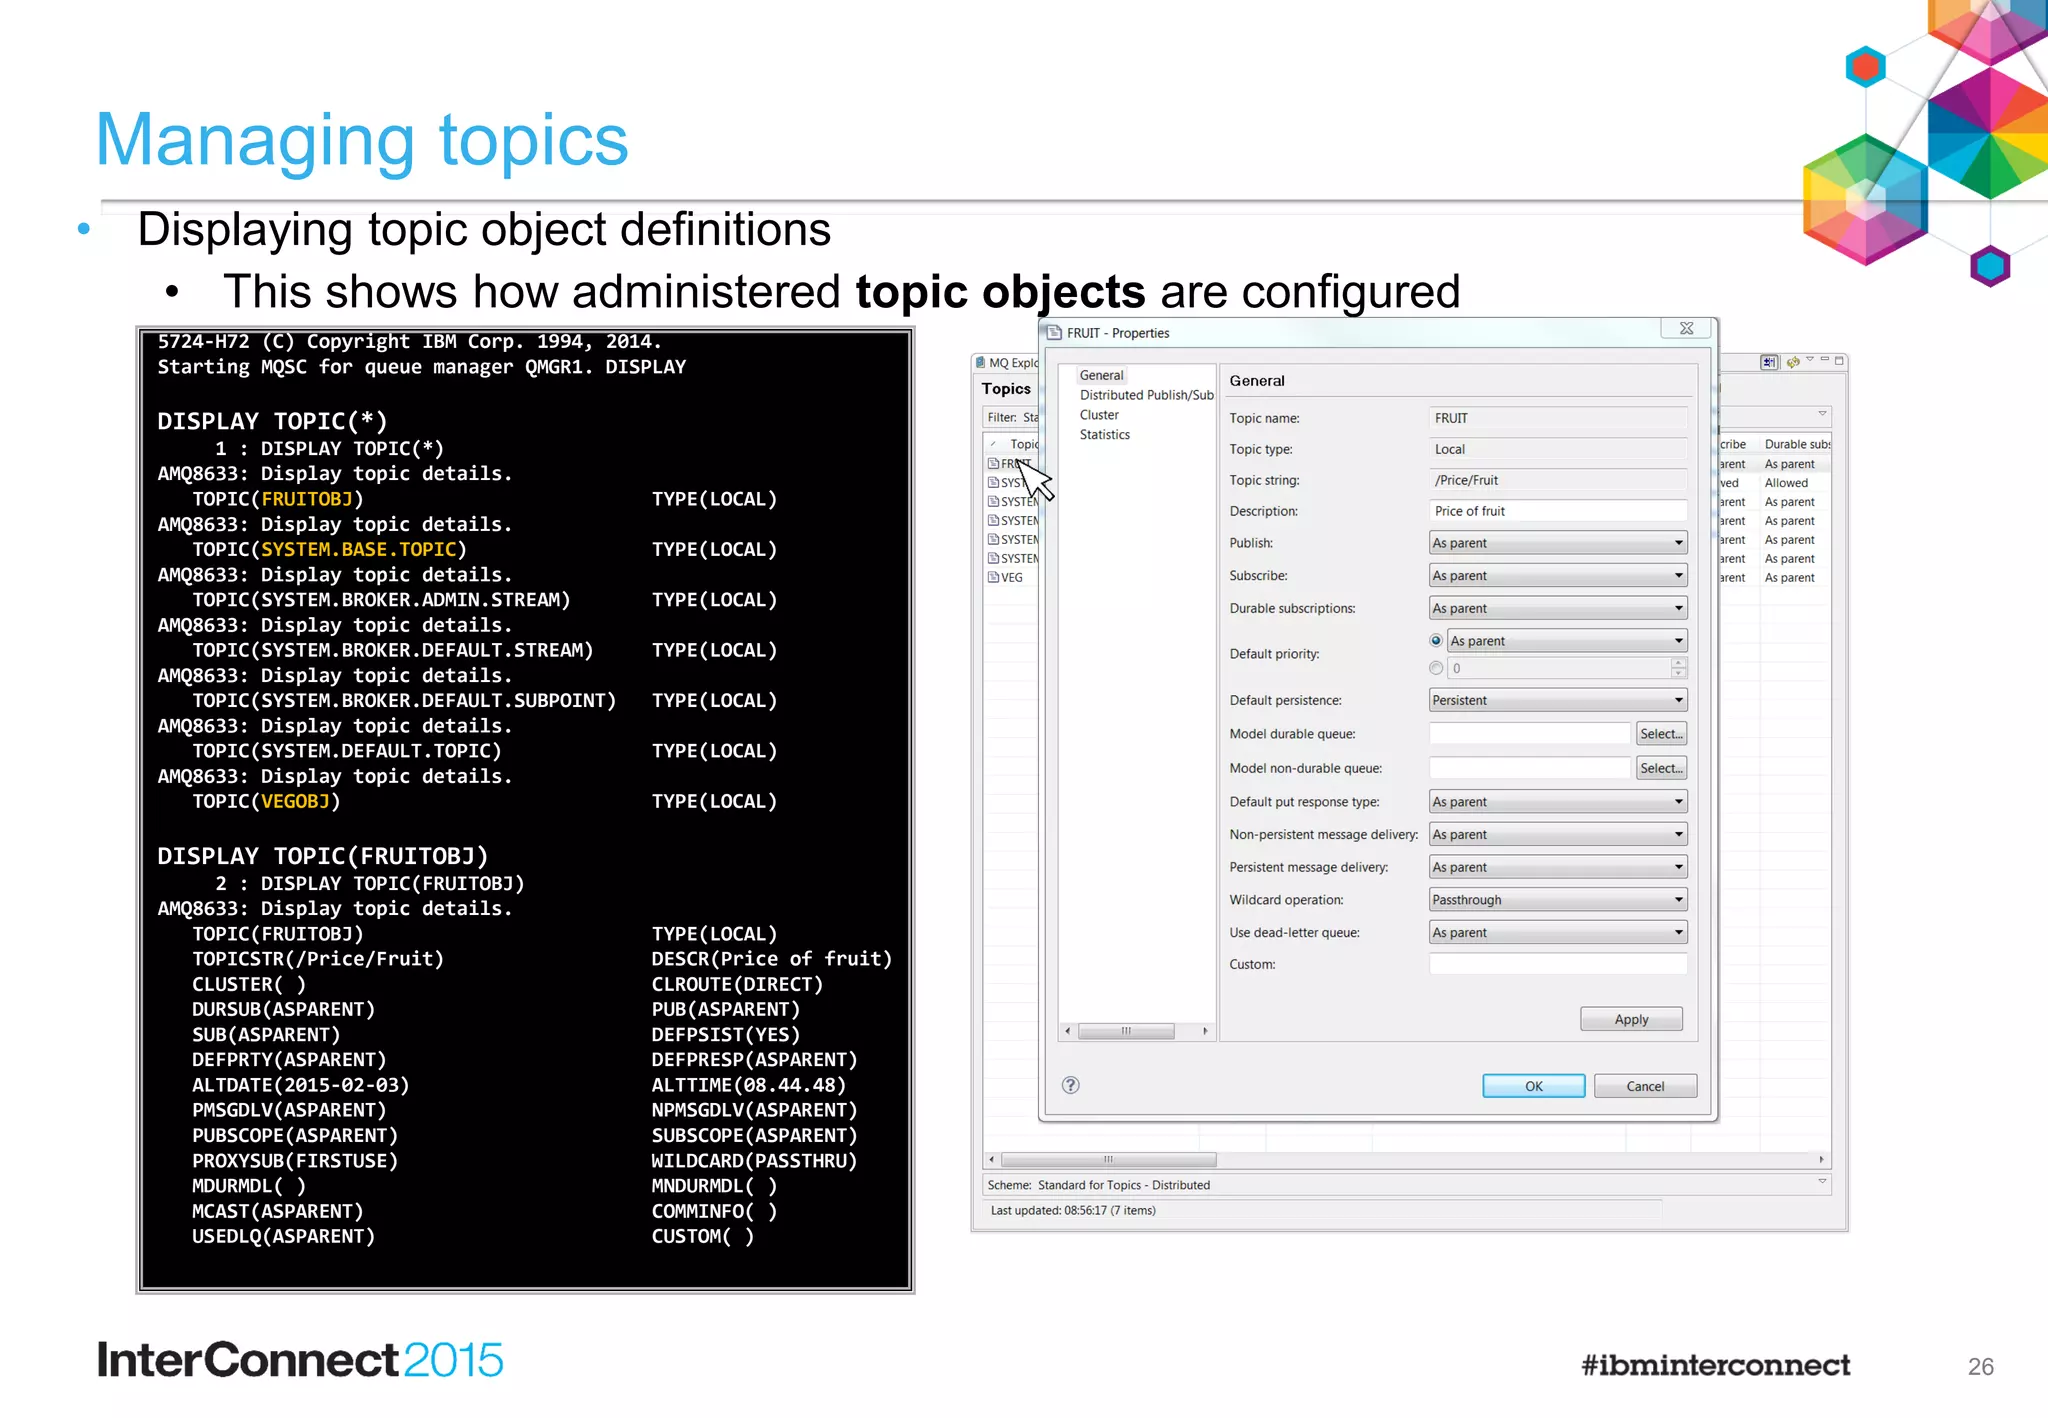Click the Apply button

click(1631, 1019)
